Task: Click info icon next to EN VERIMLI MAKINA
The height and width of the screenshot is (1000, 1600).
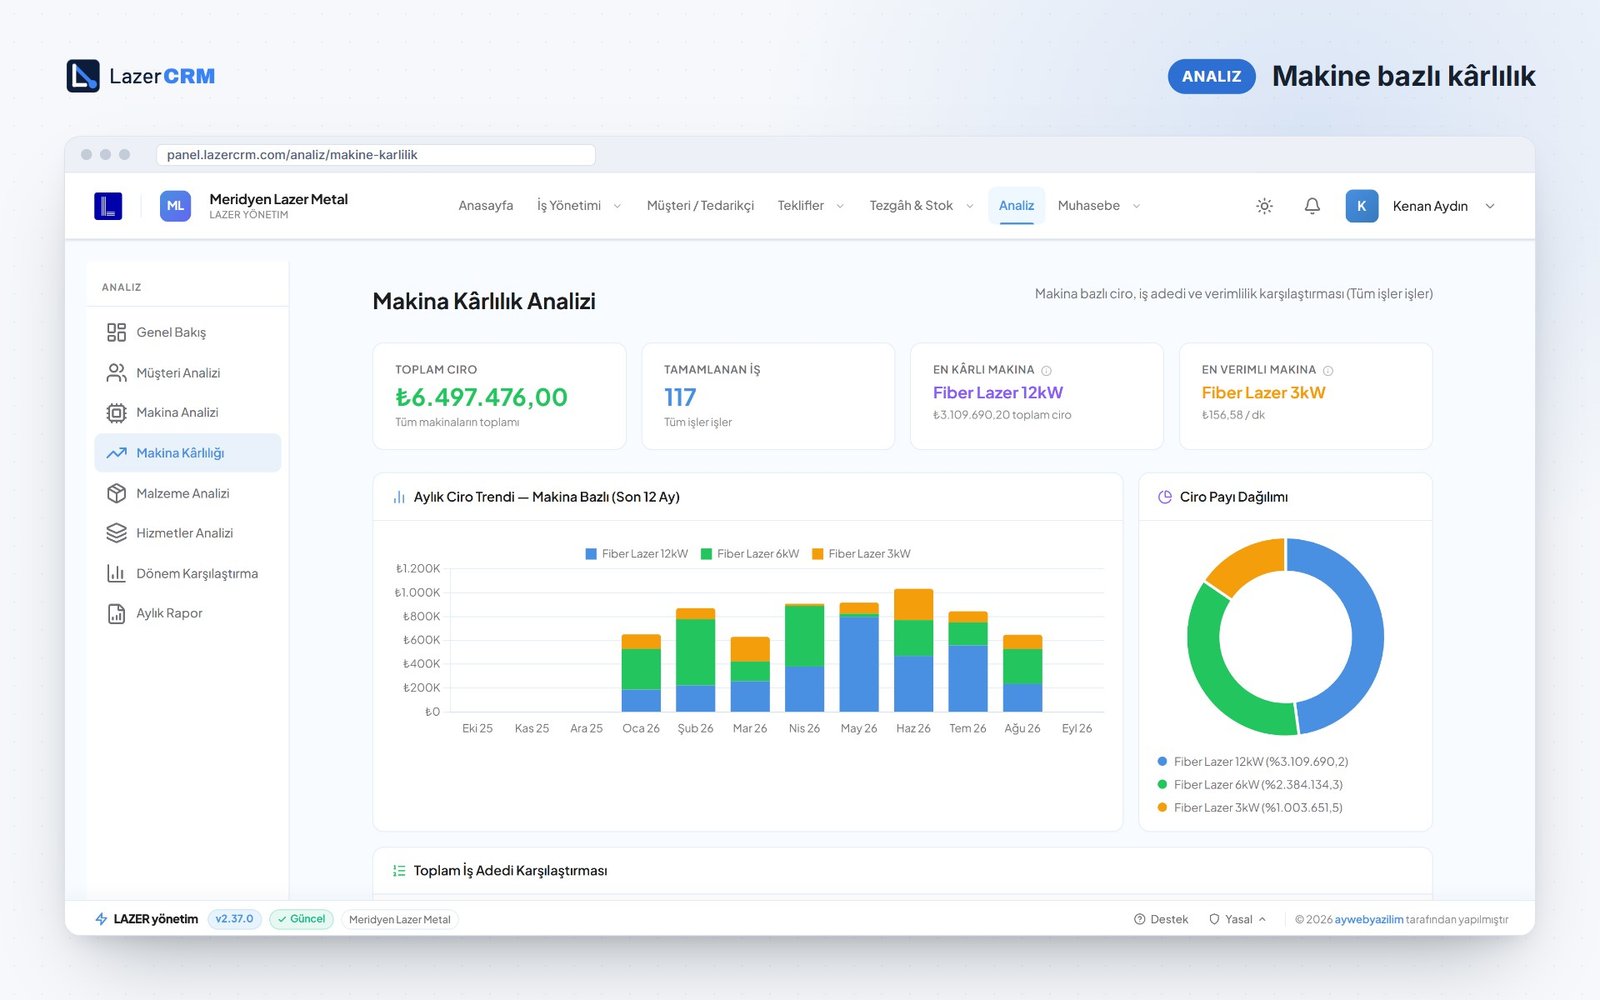Action: [1328, 370]
